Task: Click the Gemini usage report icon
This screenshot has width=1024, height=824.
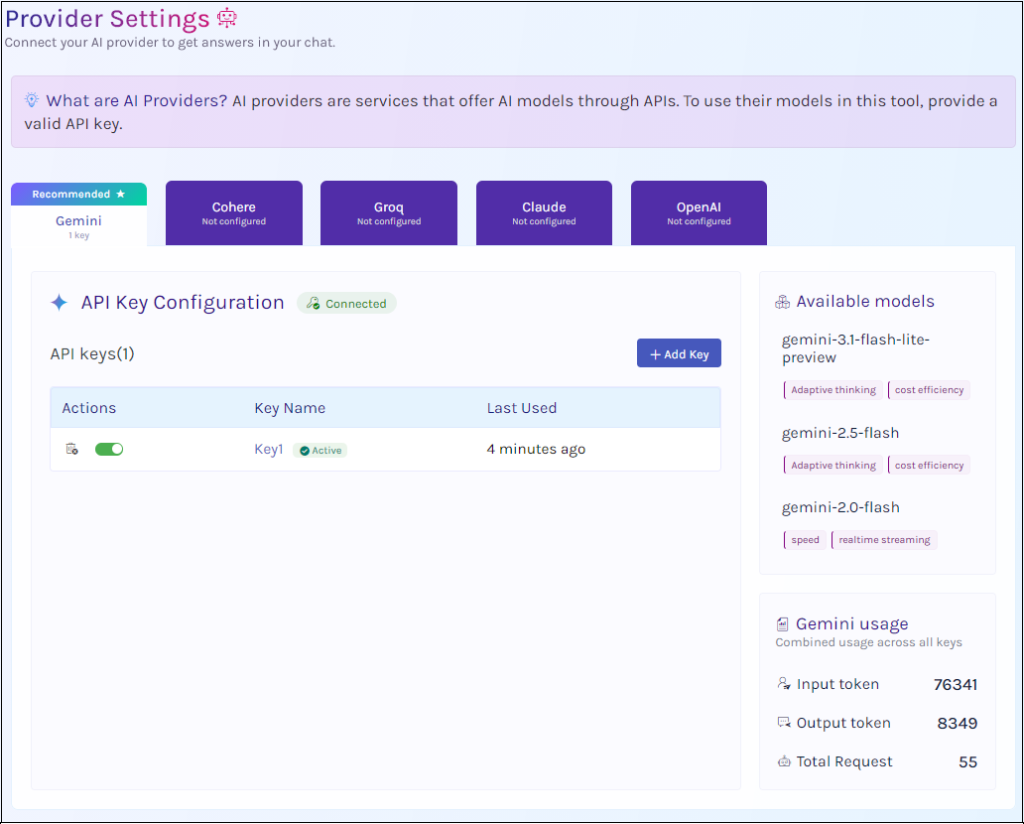Action: [x=782, y=624]
